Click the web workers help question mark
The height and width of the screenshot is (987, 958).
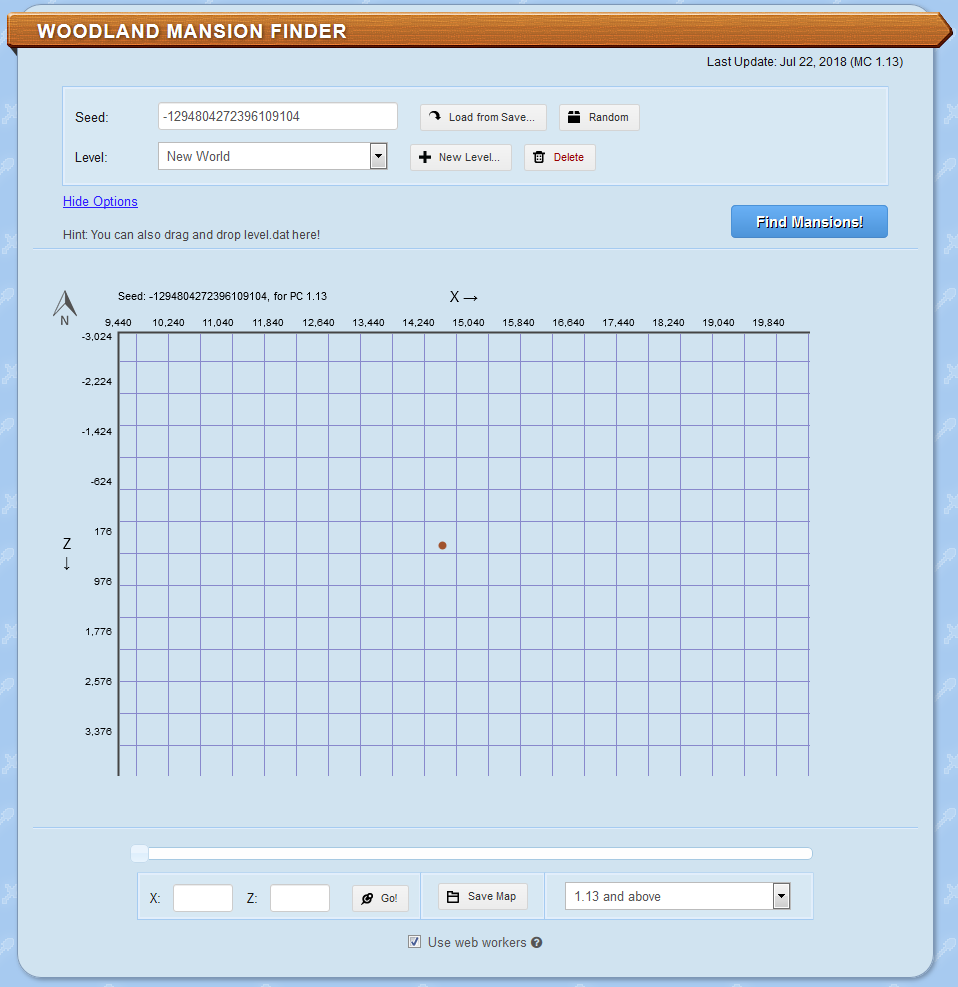point(536,942)
